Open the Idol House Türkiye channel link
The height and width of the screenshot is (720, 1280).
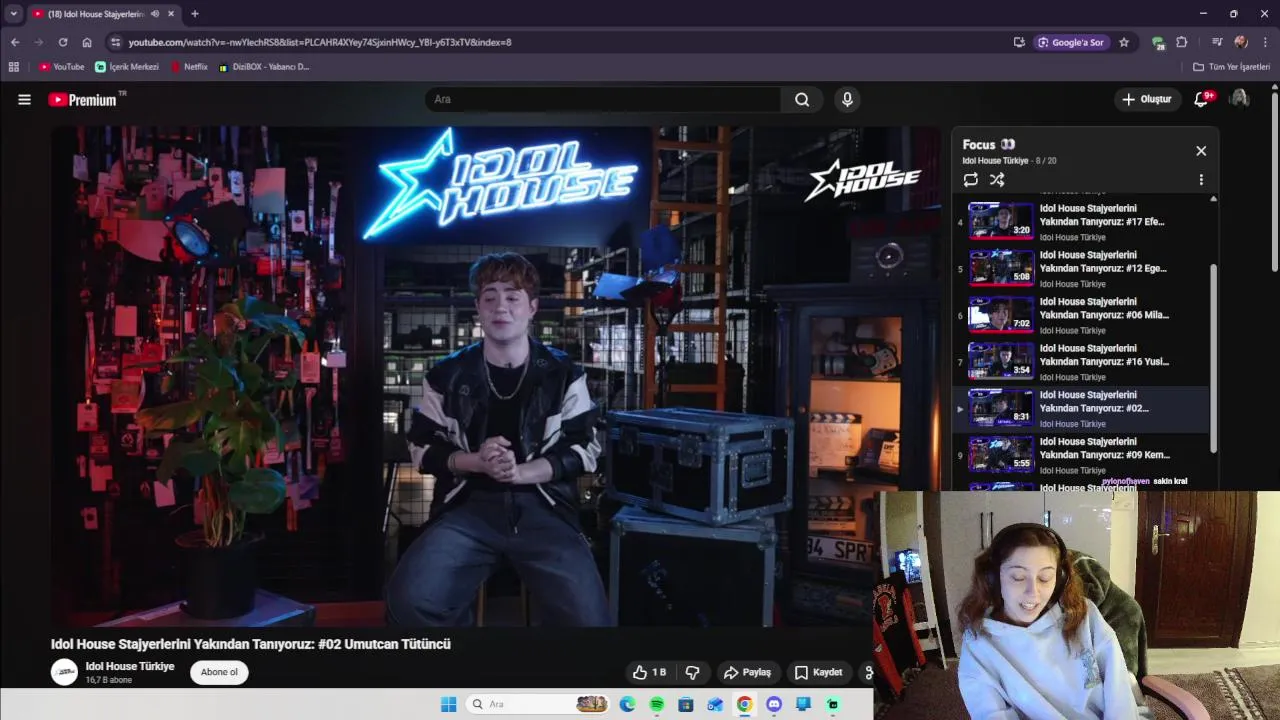130,666
